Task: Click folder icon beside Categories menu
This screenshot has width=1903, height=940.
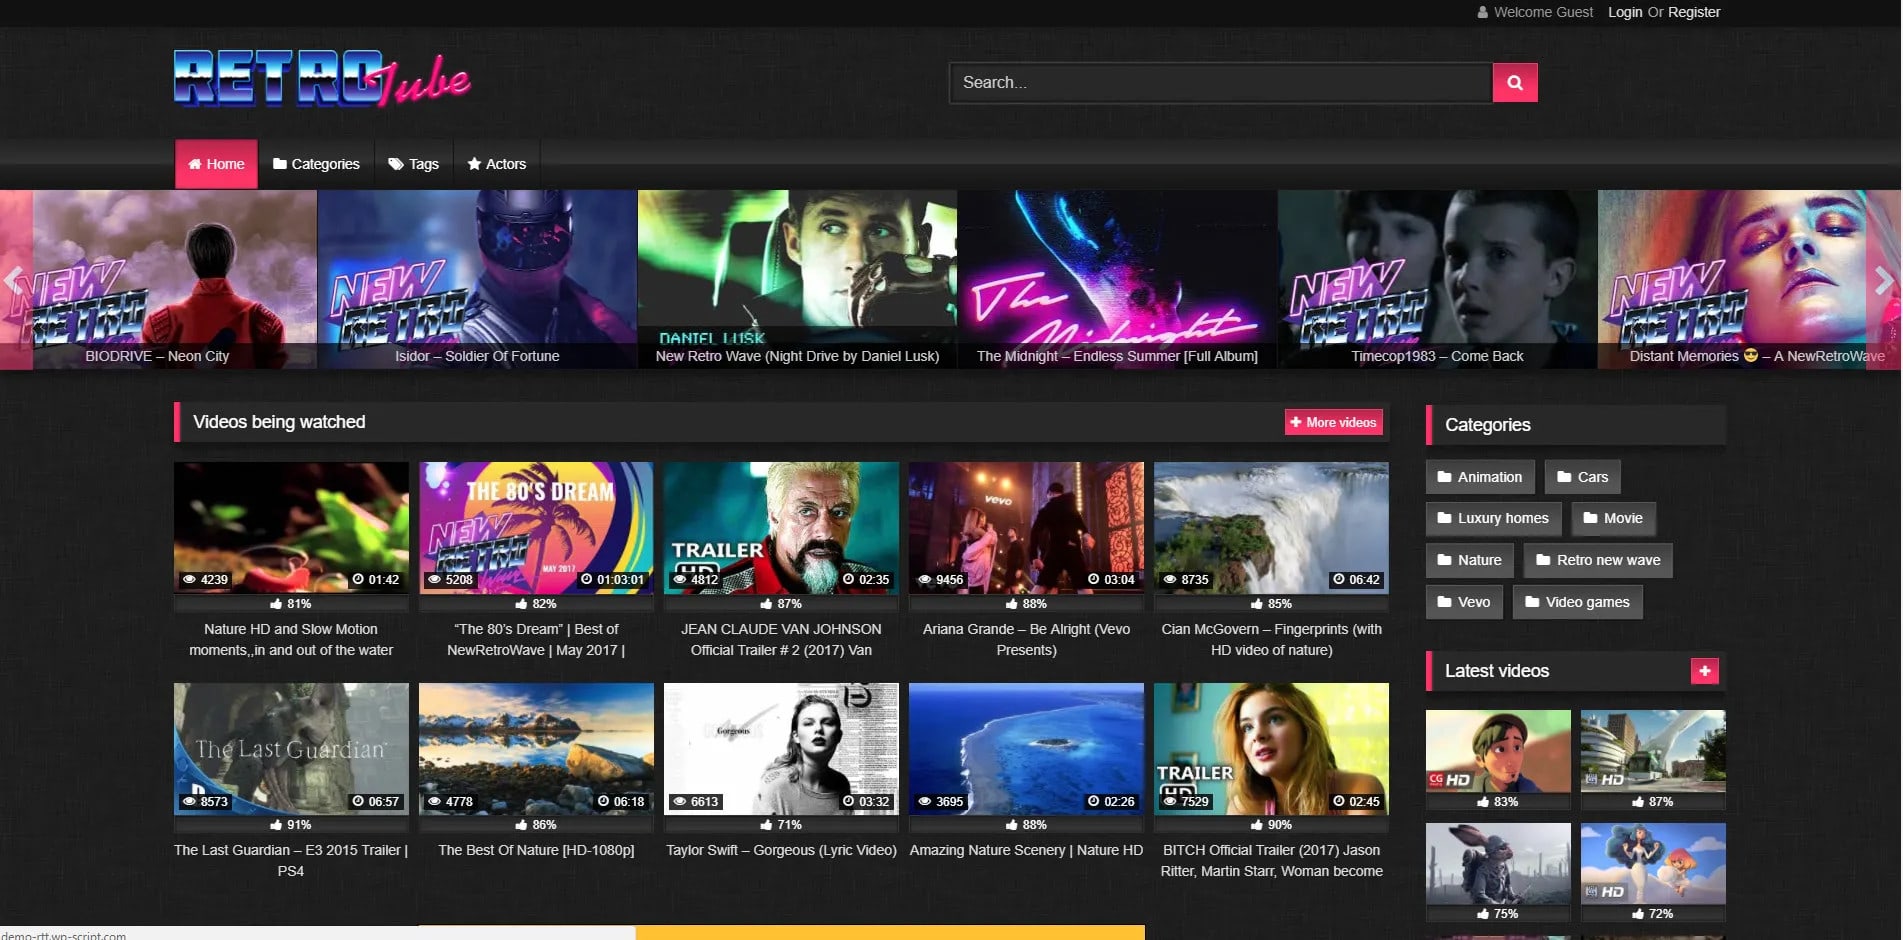Action: point(280,164)
